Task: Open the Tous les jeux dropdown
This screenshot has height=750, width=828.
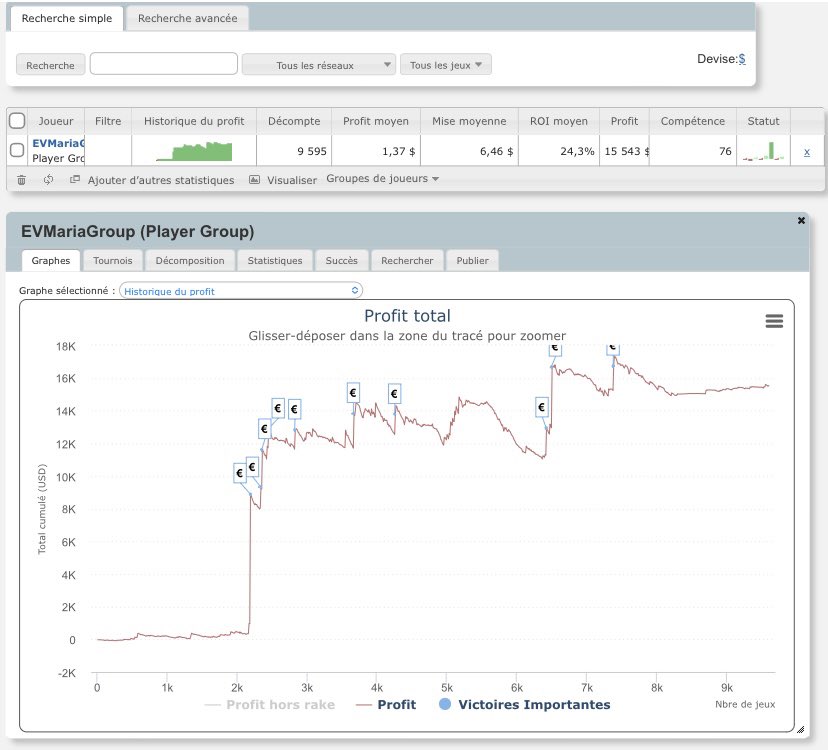Action: pos(446,64)
